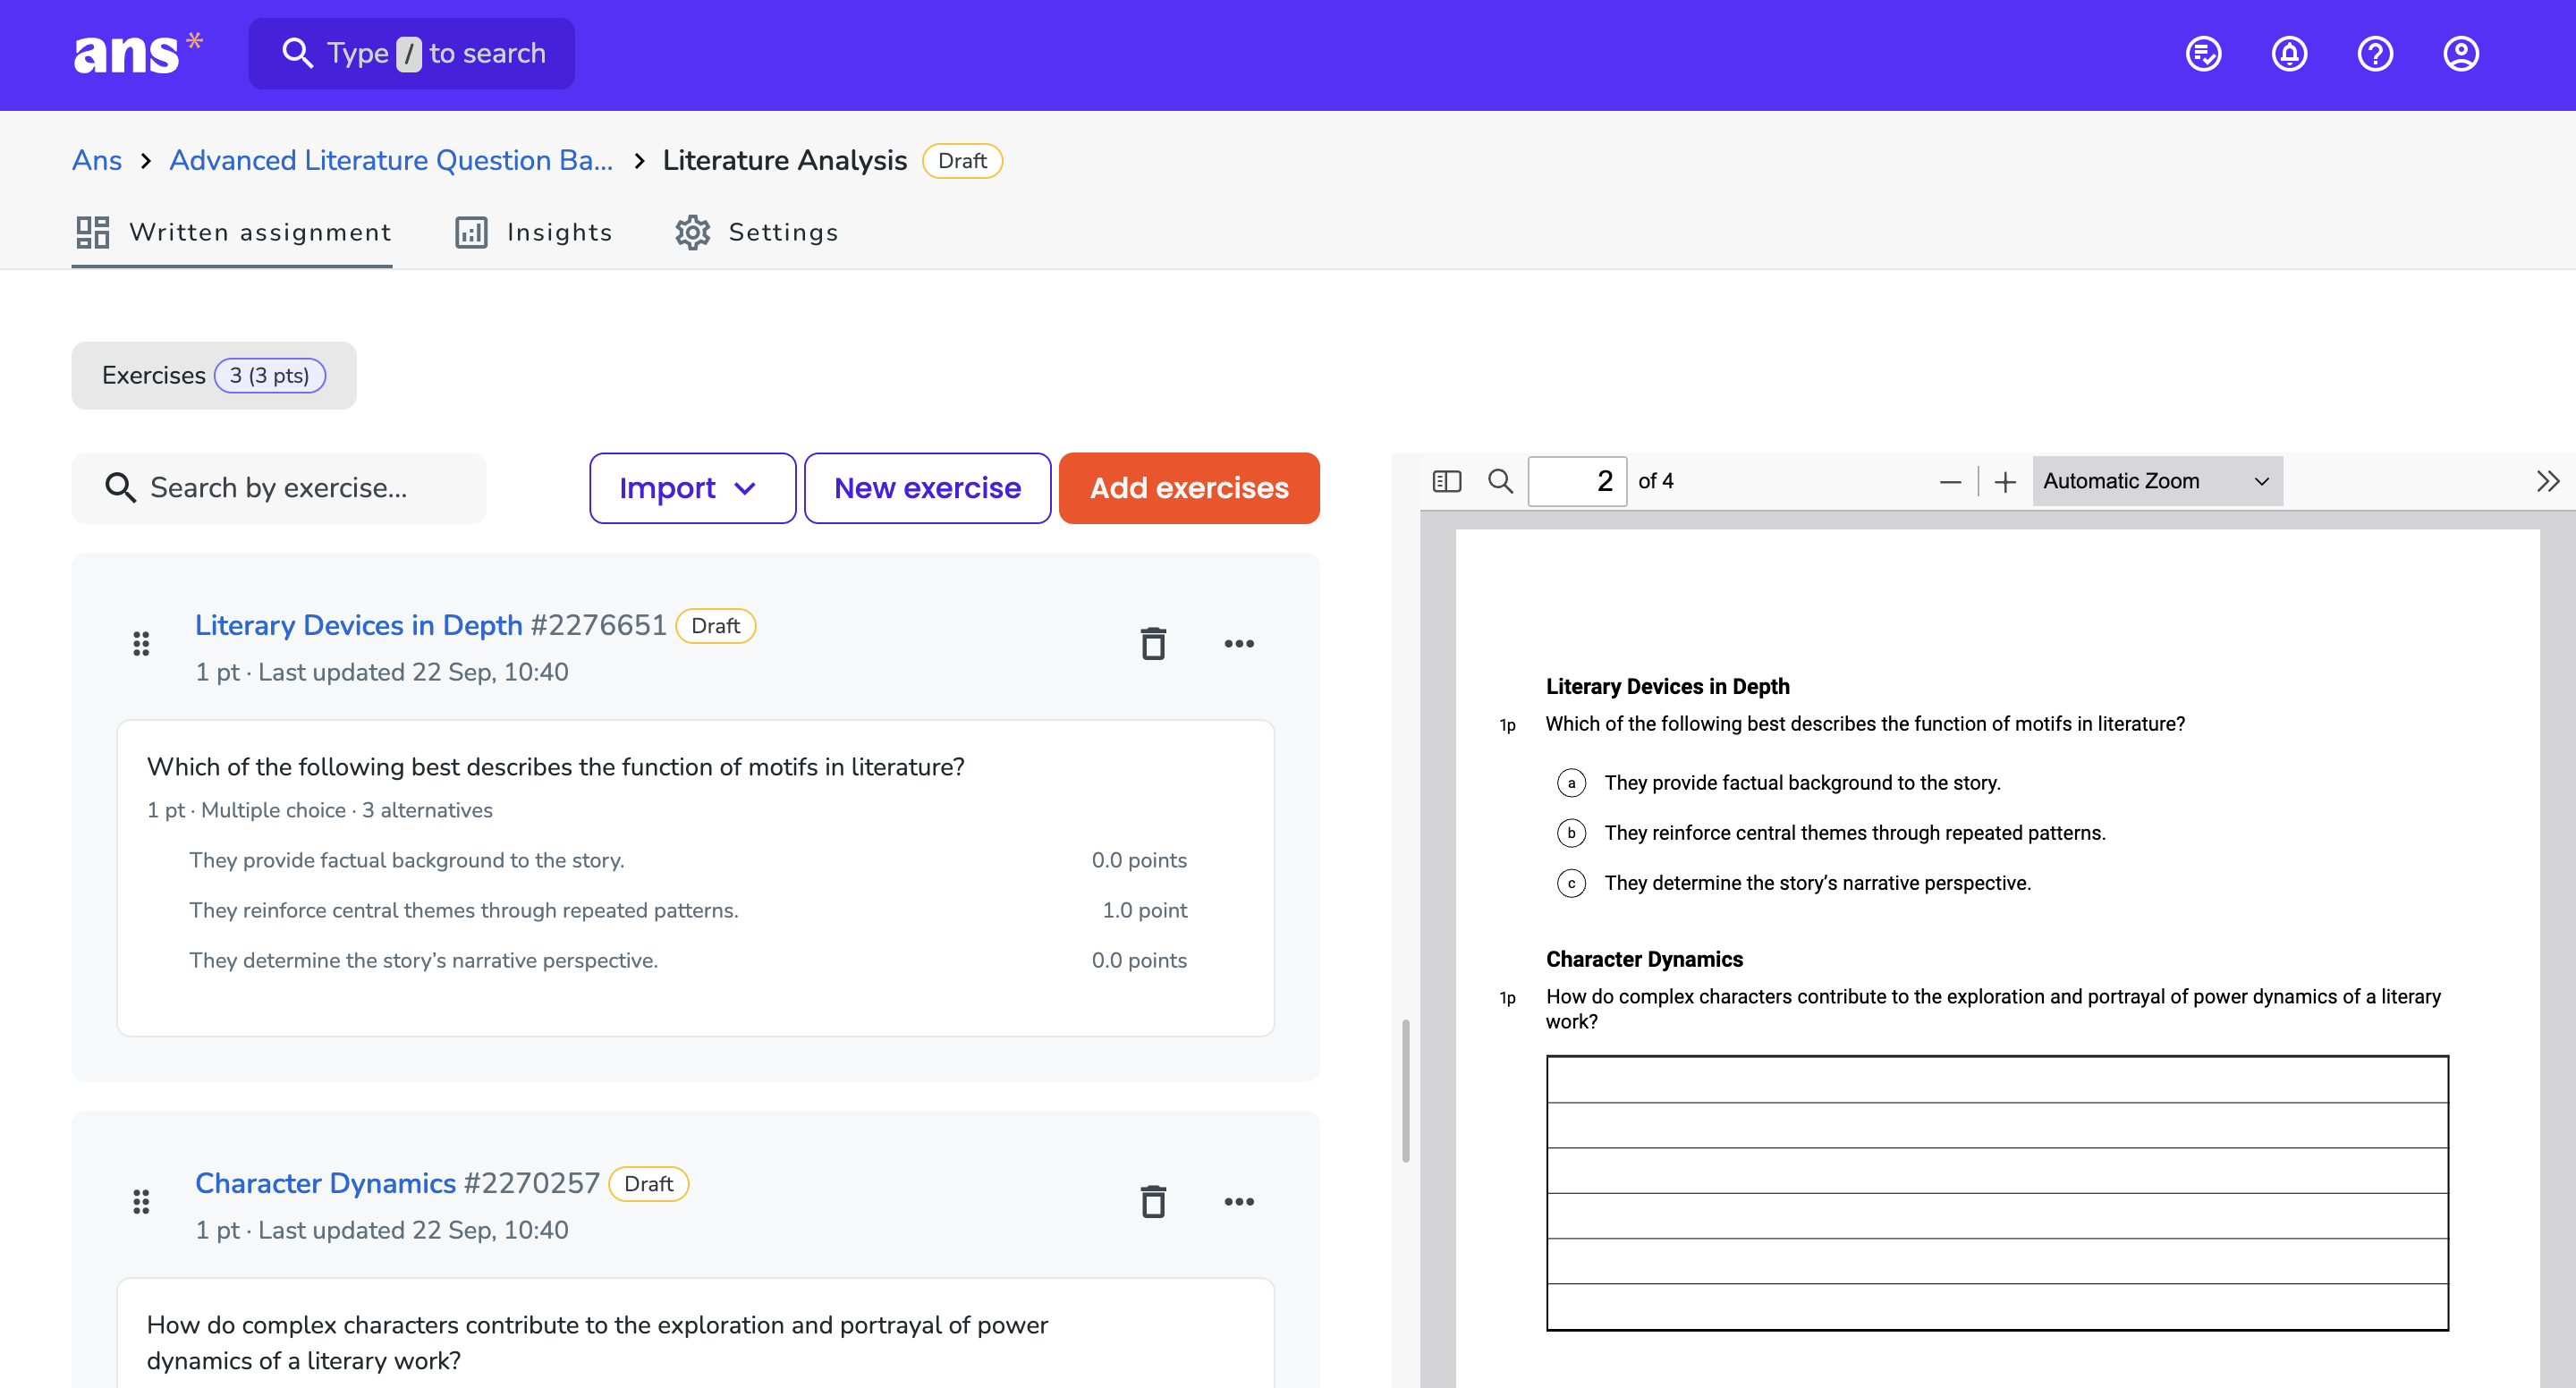This screenshot has width=2576, height=1388.
Task: Select answer option c in PDF preview
Action: (x=1571, y=883)
